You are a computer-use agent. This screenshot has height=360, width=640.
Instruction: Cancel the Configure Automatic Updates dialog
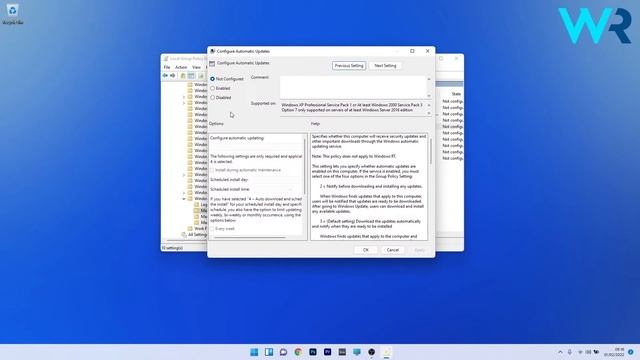393,250
